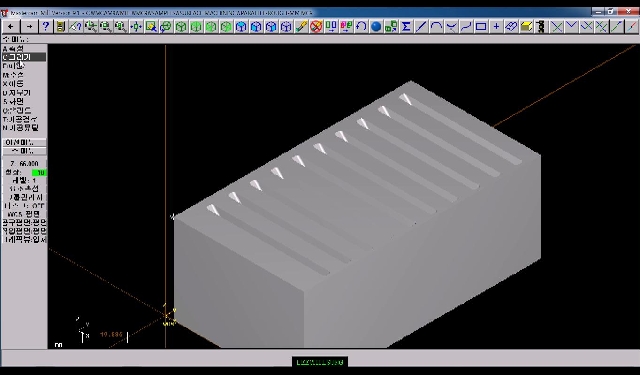The height and width of the screenshot is (375, 640).
Task: Select the Spline curve tool
Action: click(466, 27)
